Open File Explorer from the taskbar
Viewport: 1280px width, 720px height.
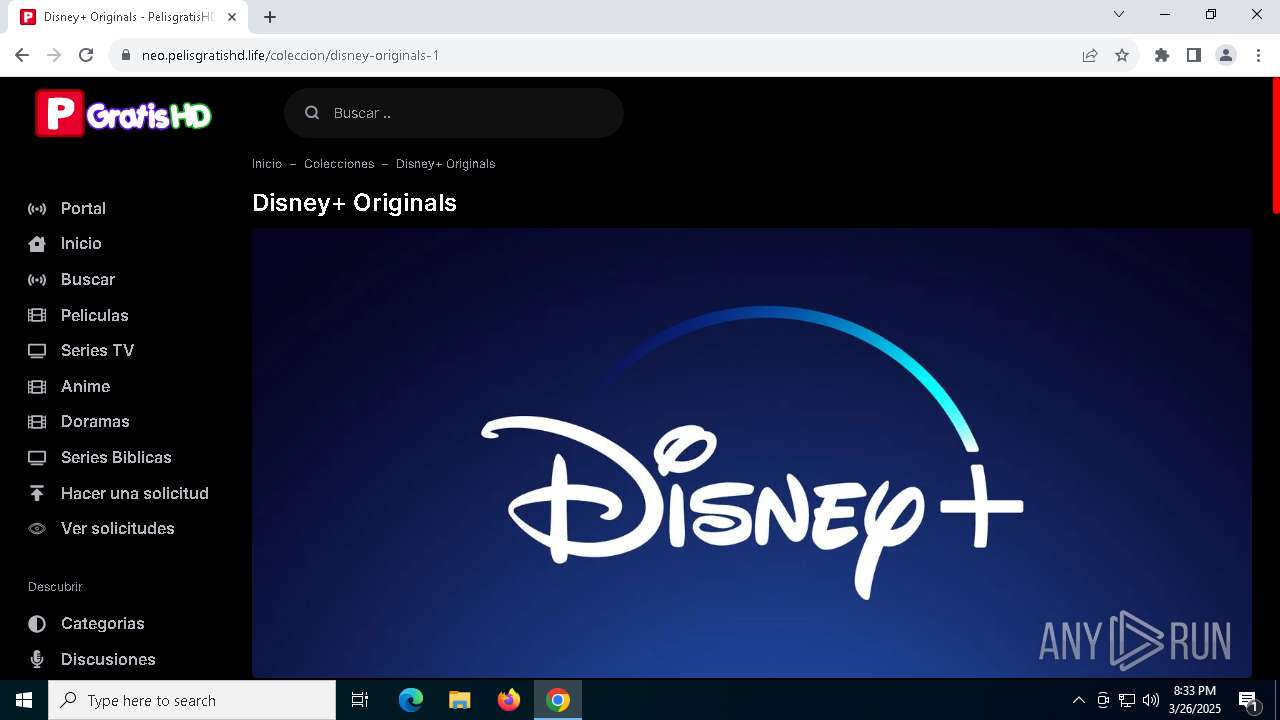click(460, 700)
